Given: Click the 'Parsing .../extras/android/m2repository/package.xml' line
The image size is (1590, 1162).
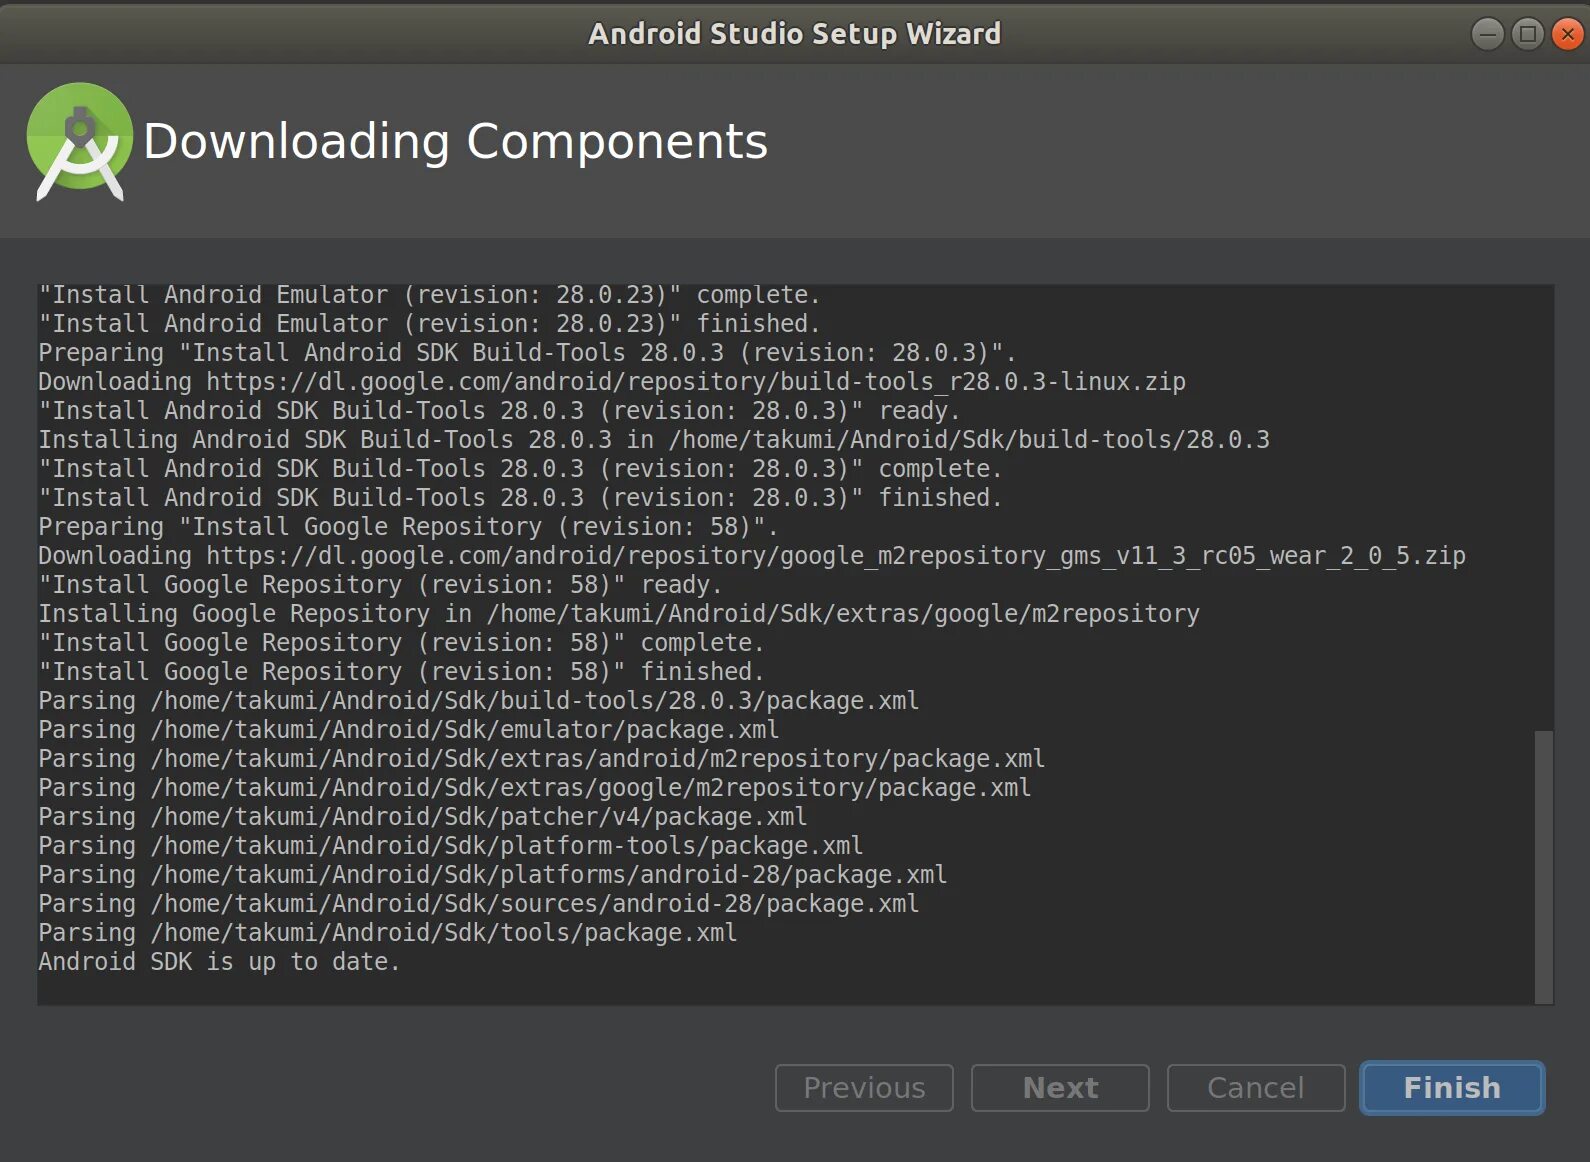Looking at the screenshot, I should coord(542,759).
